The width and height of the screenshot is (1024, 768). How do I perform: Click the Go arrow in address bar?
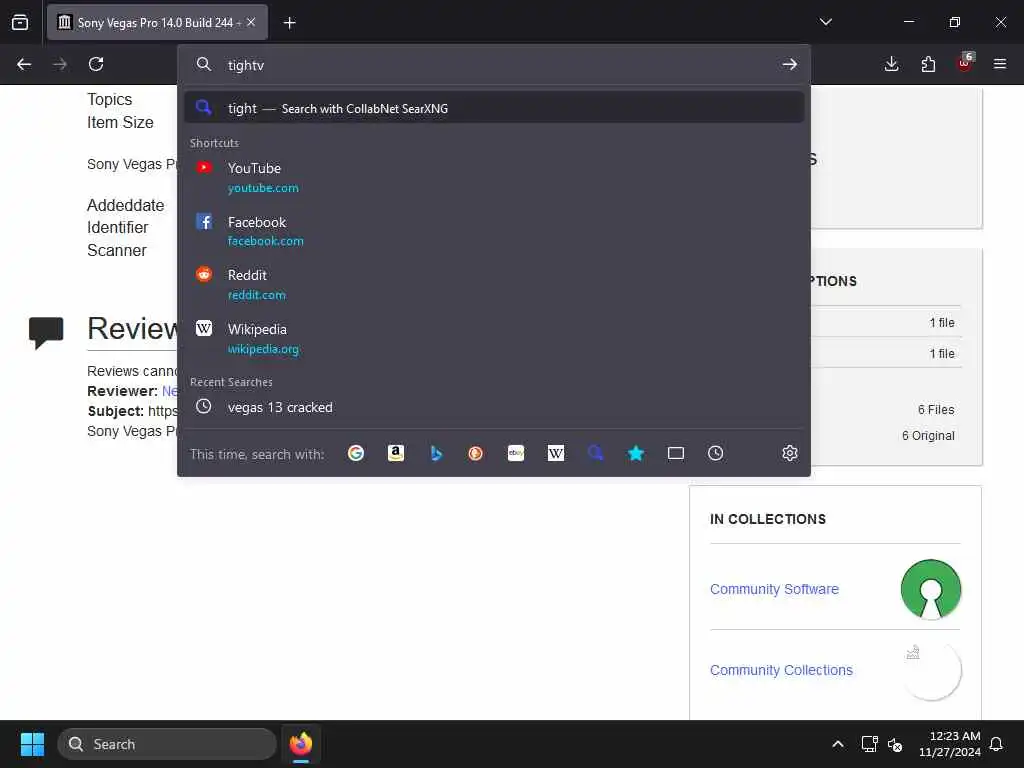click(790, 64)
